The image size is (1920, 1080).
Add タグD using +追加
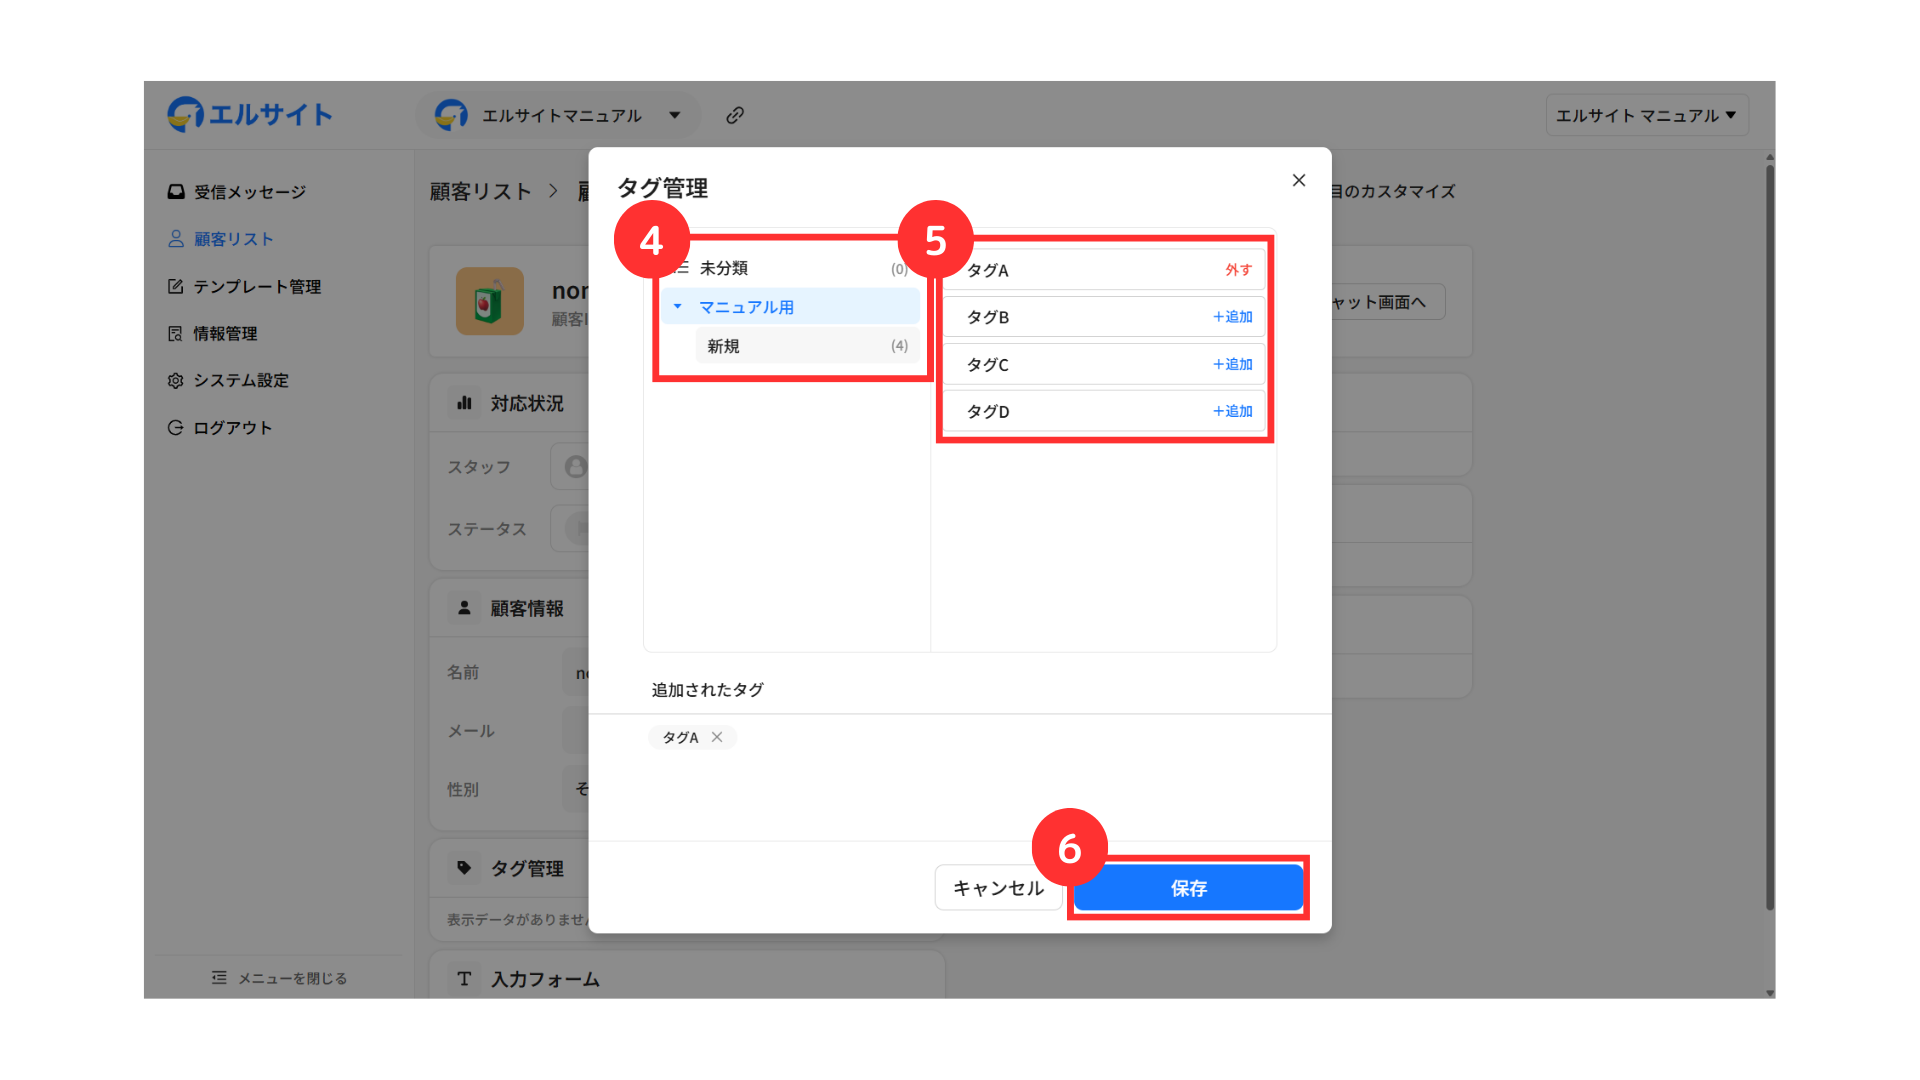tap(1232, 411)
